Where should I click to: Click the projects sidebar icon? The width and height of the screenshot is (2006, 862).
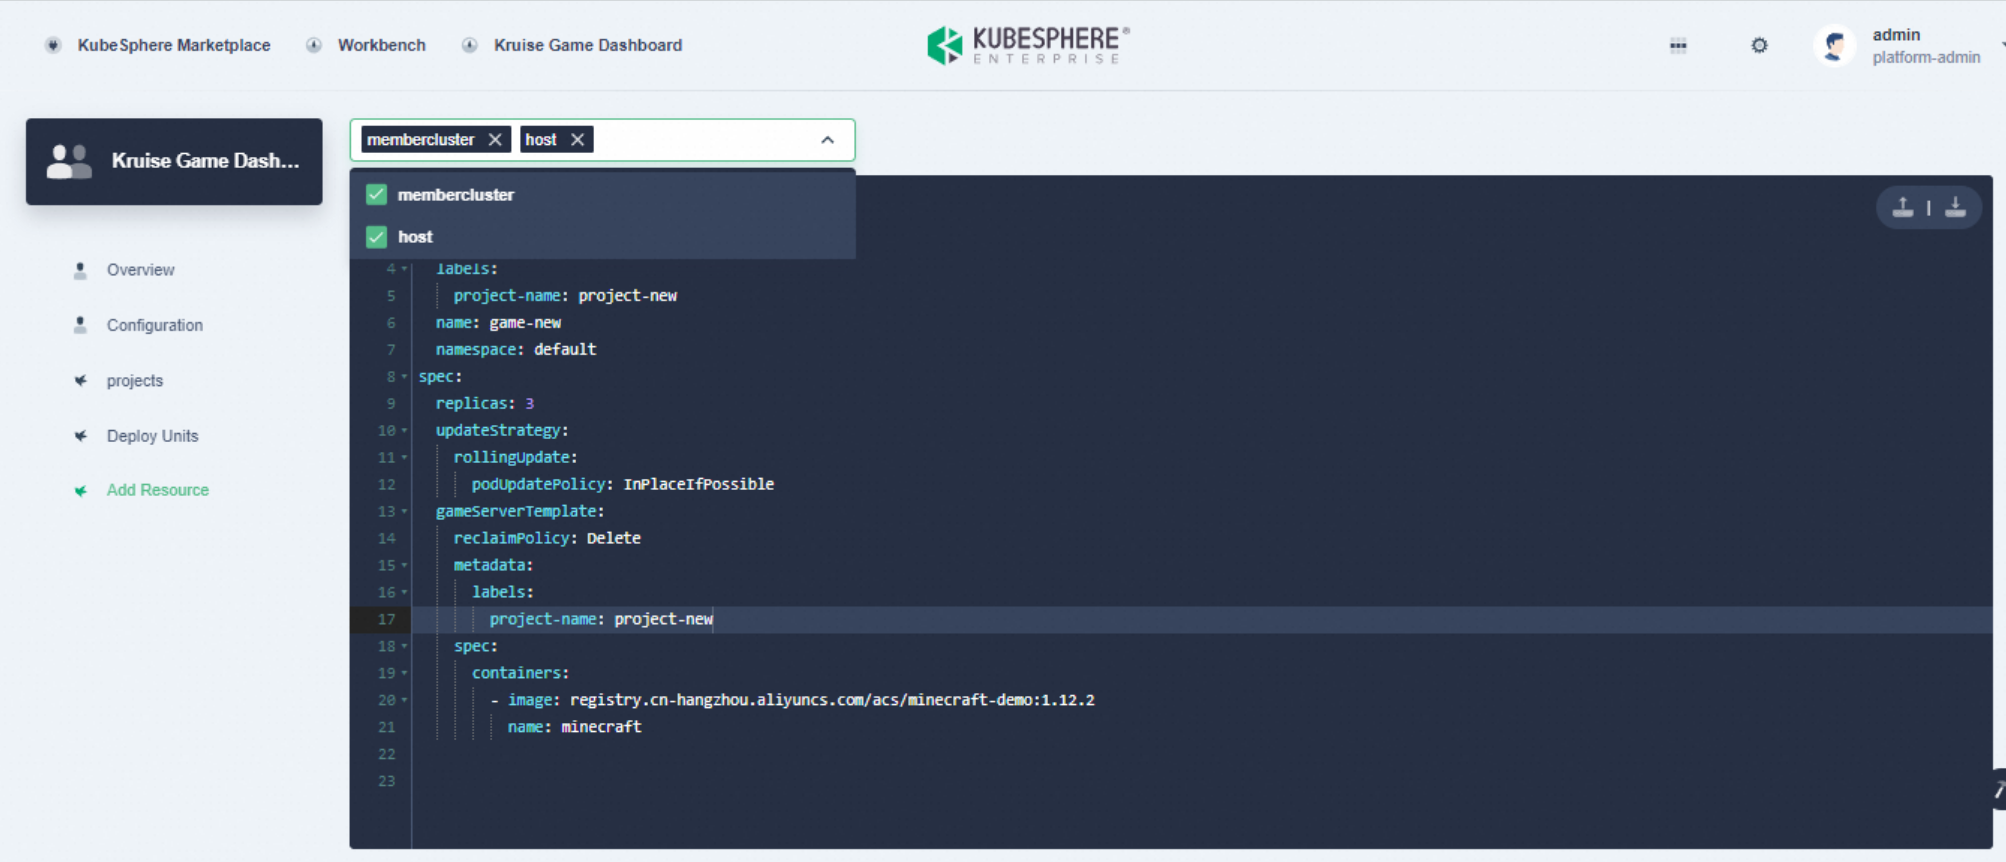pos(80,380)
